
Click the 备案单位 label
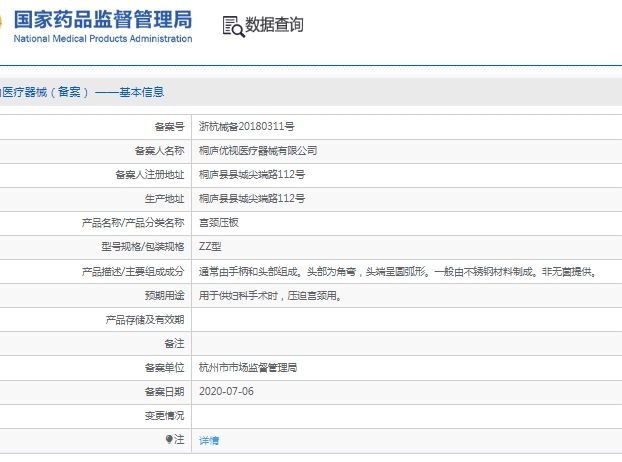(x=165, y=368)
